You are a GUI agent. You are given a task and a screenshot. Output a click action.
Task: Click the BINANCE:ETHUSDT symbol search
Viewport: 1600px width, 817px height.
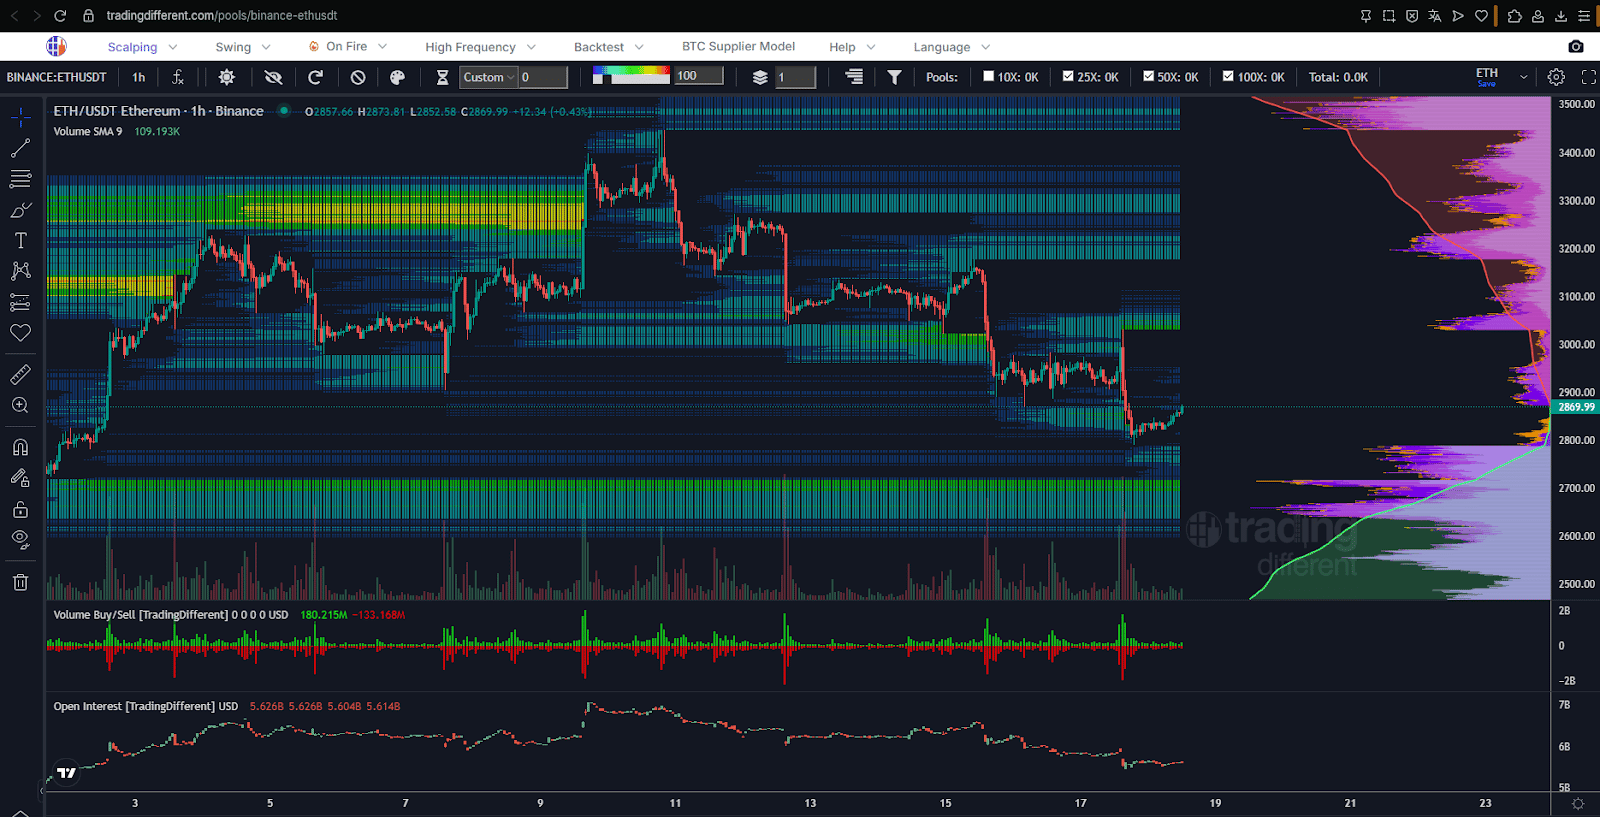[57, 77]
